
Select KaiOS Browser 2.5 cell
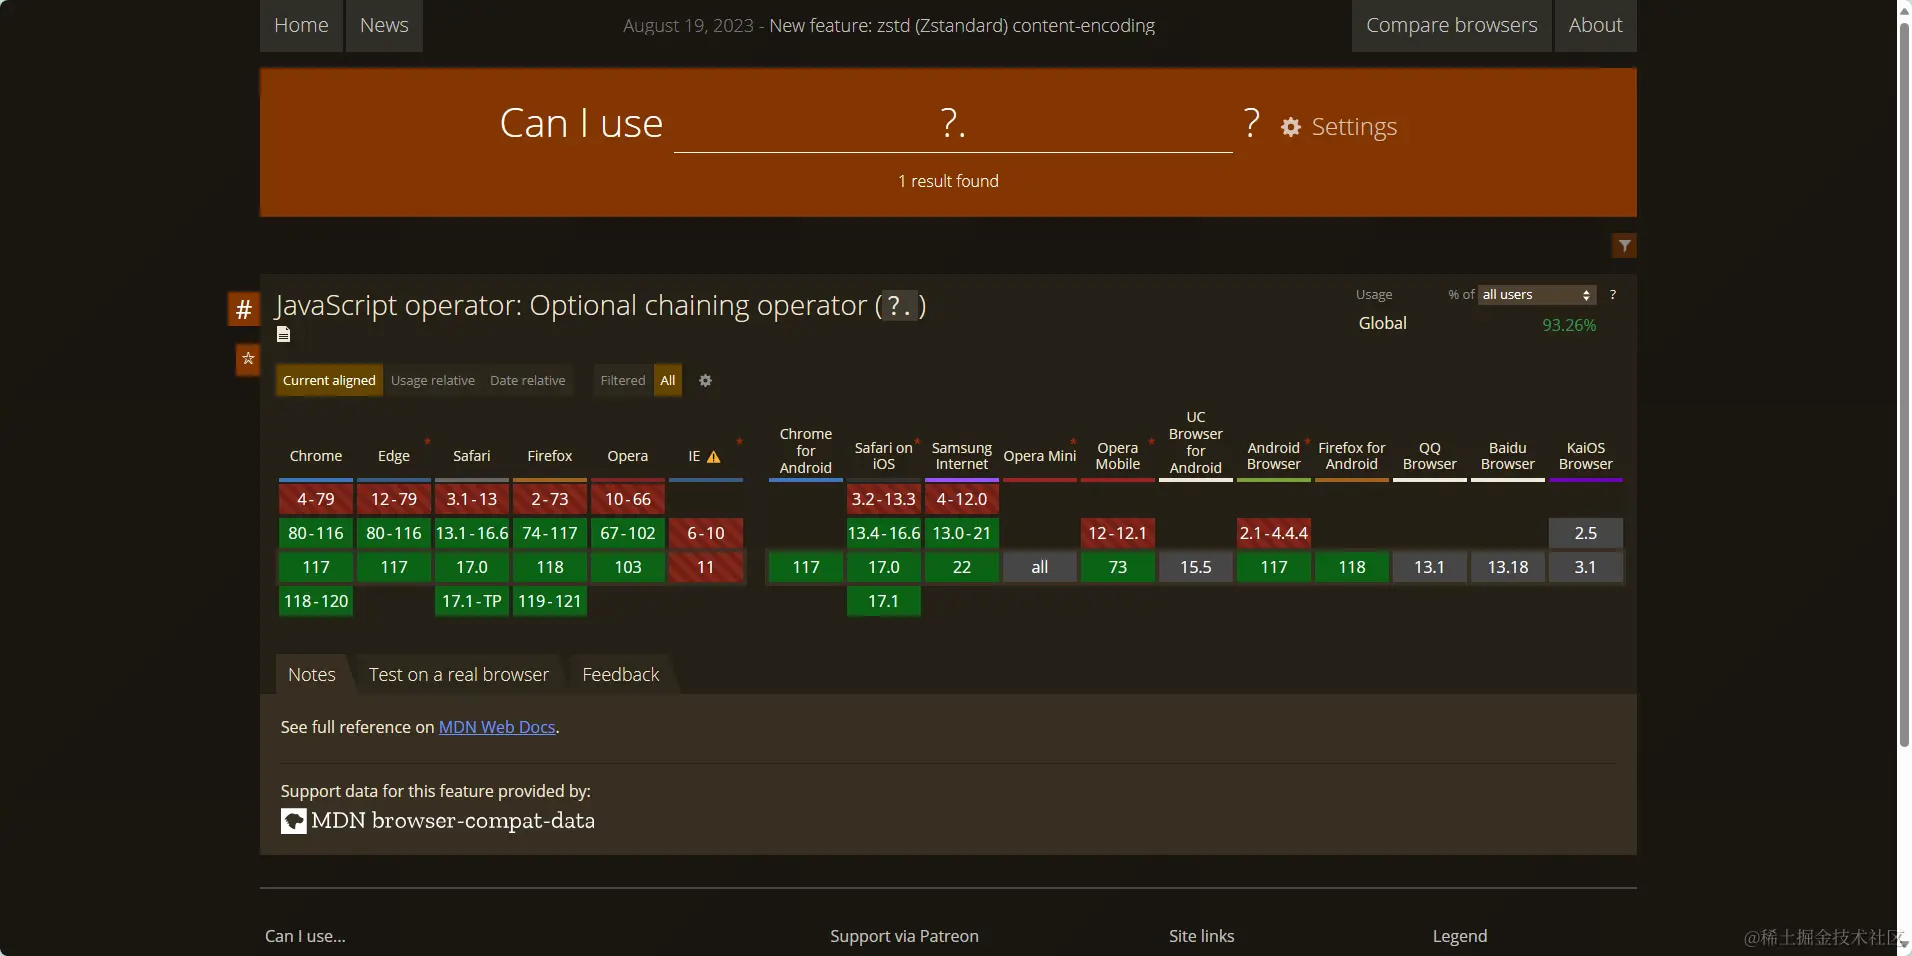(1586, 533)
